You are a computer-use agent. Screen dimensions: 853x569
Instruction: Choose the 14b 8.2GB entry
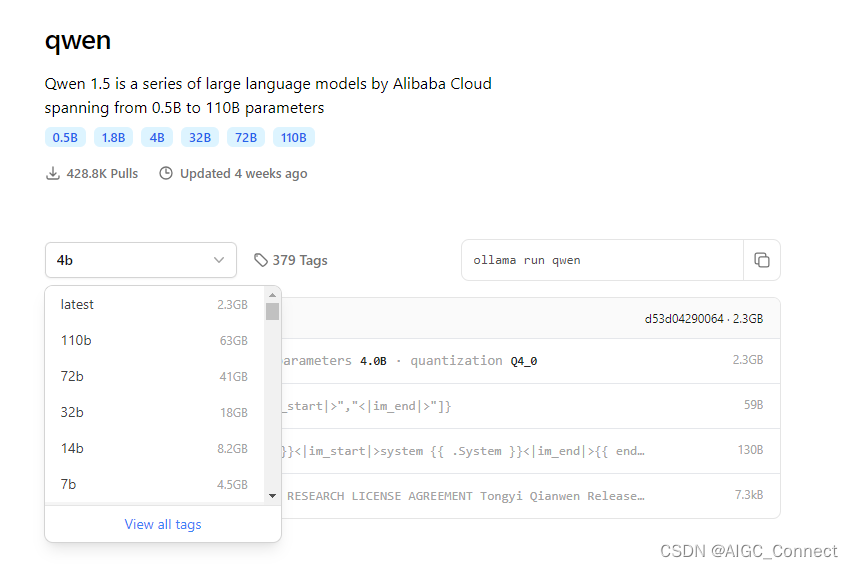154,448
